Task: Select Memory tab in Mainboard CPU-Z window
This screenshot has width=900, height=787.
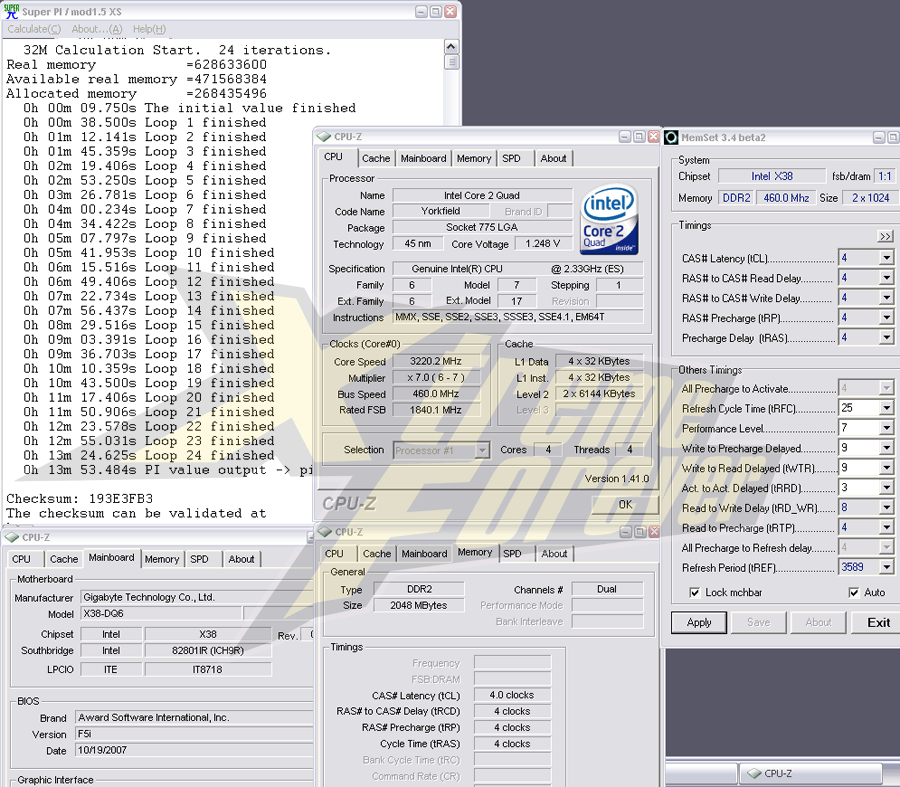Action: pyautogui.click(x=162, y=559)
